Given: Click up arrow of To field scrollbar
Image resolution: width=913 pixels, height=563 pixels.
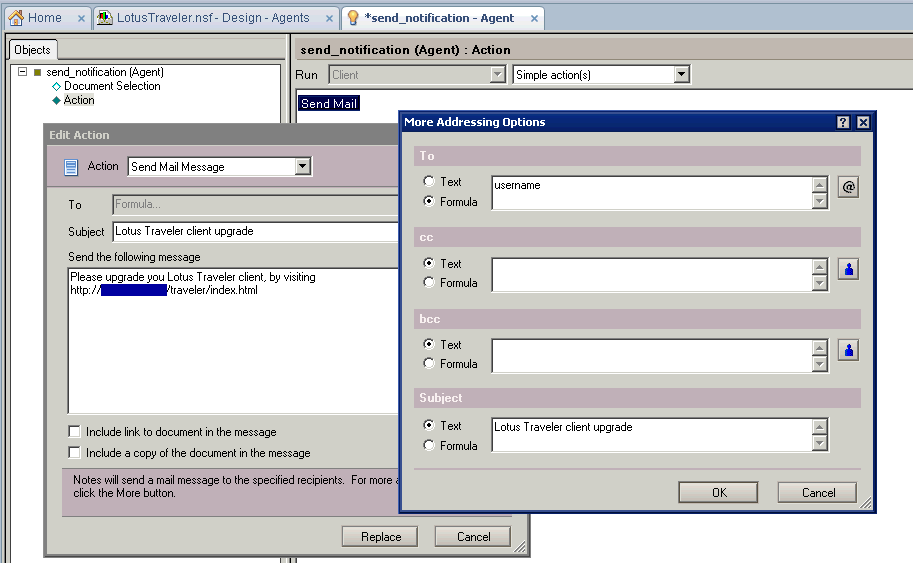Looking at the screenshot, I should tap(819, 185).
